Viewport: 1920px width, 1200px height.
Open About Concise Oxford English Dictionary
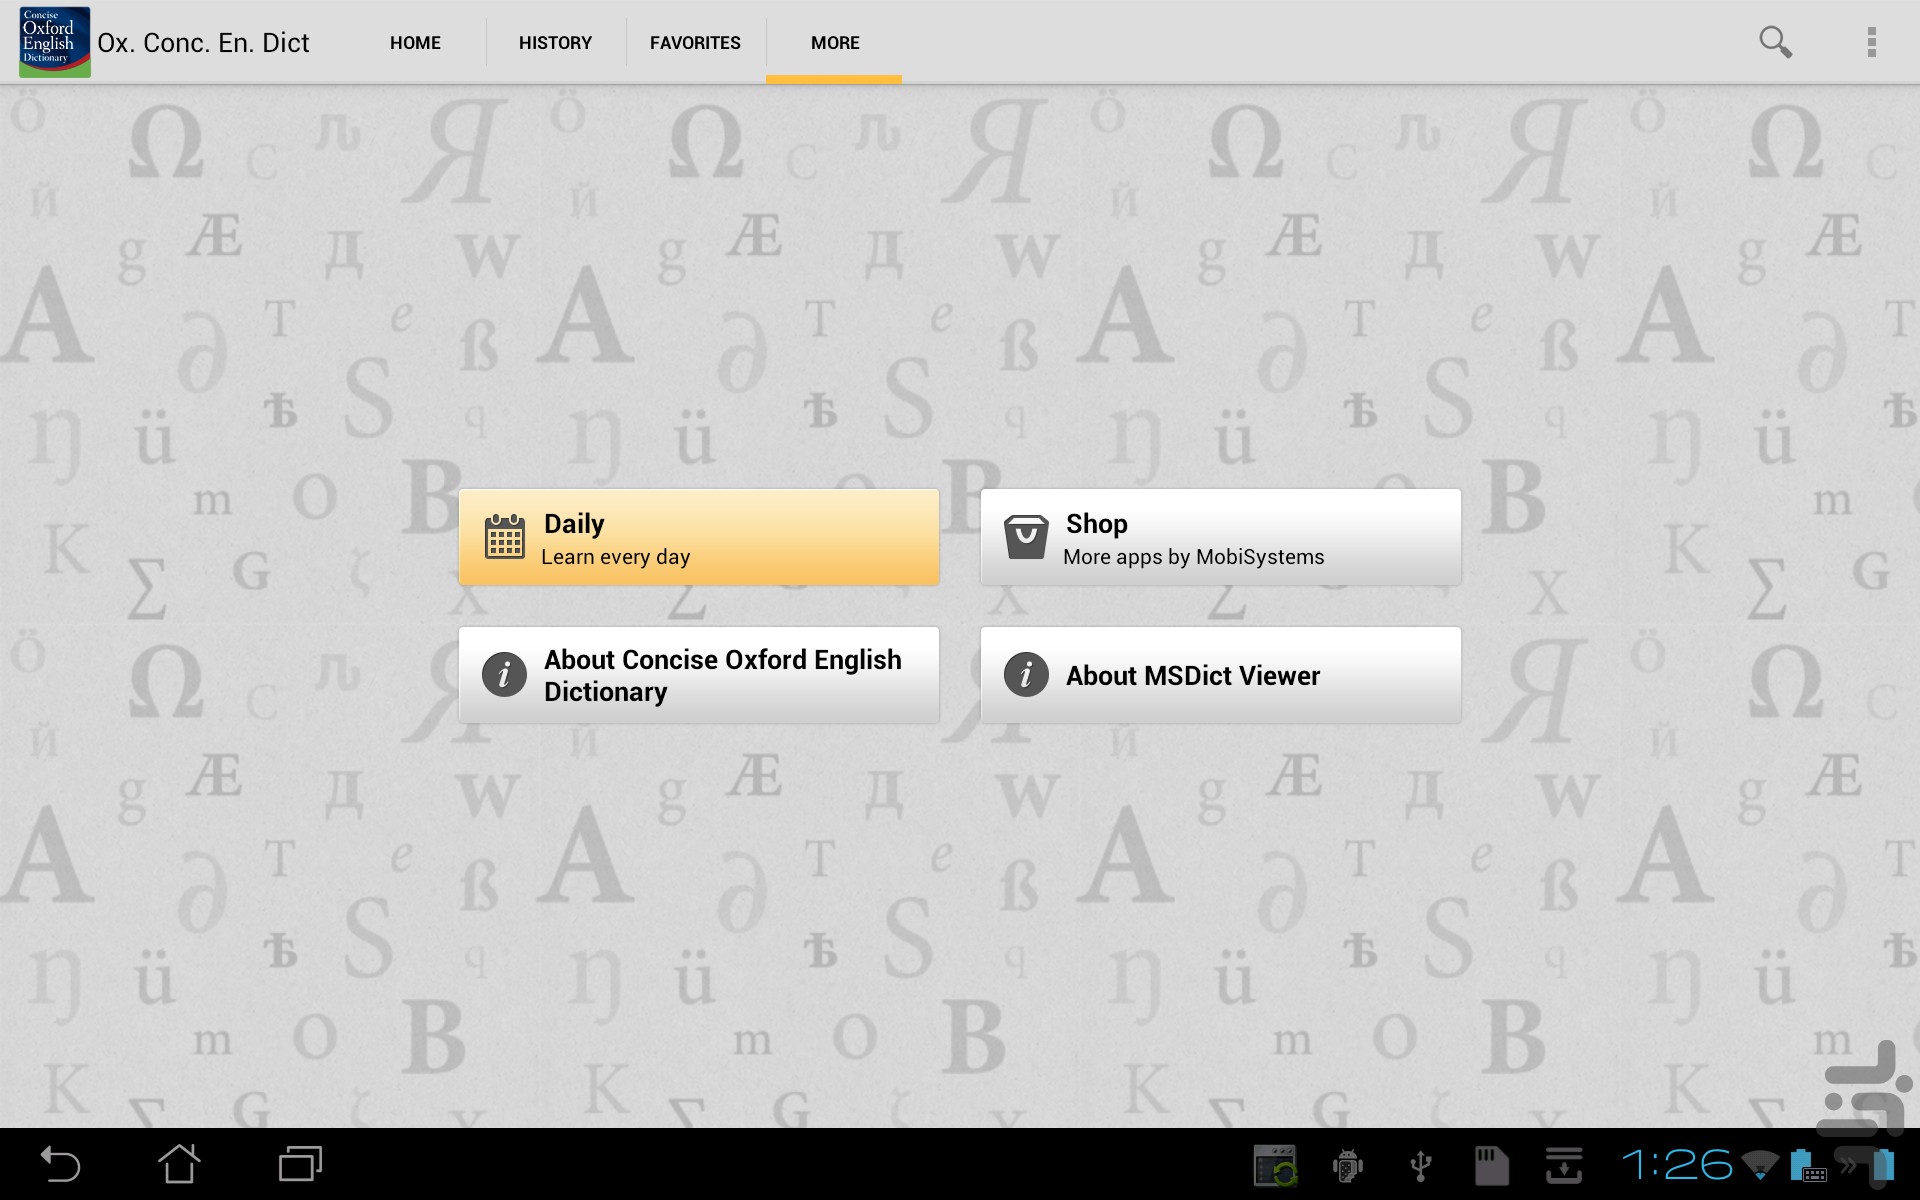click(x=699, y=675)
